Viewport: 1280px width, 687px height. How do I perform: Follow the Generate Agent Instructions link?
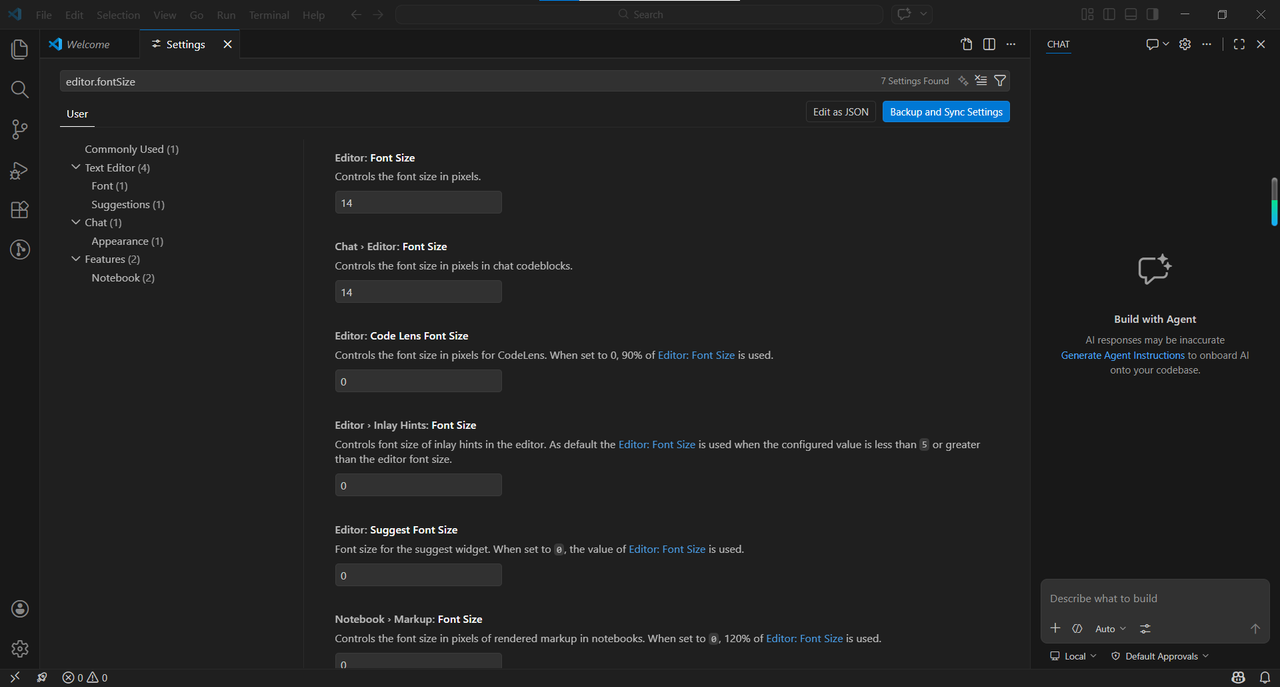pyautogui.click(x=1122, y=355)
